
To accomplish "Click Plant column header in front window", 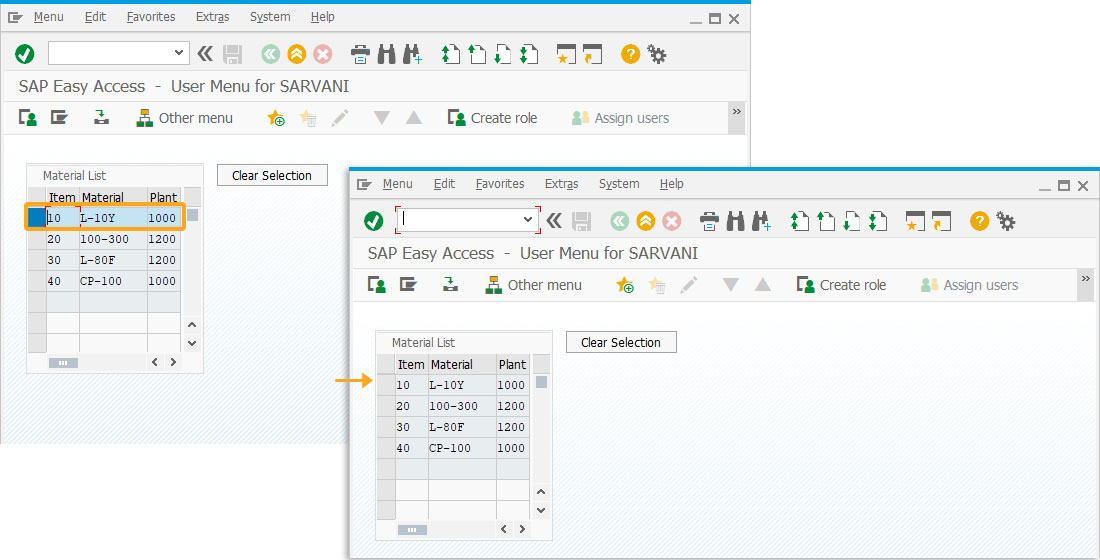I will (x=512, y=364).
